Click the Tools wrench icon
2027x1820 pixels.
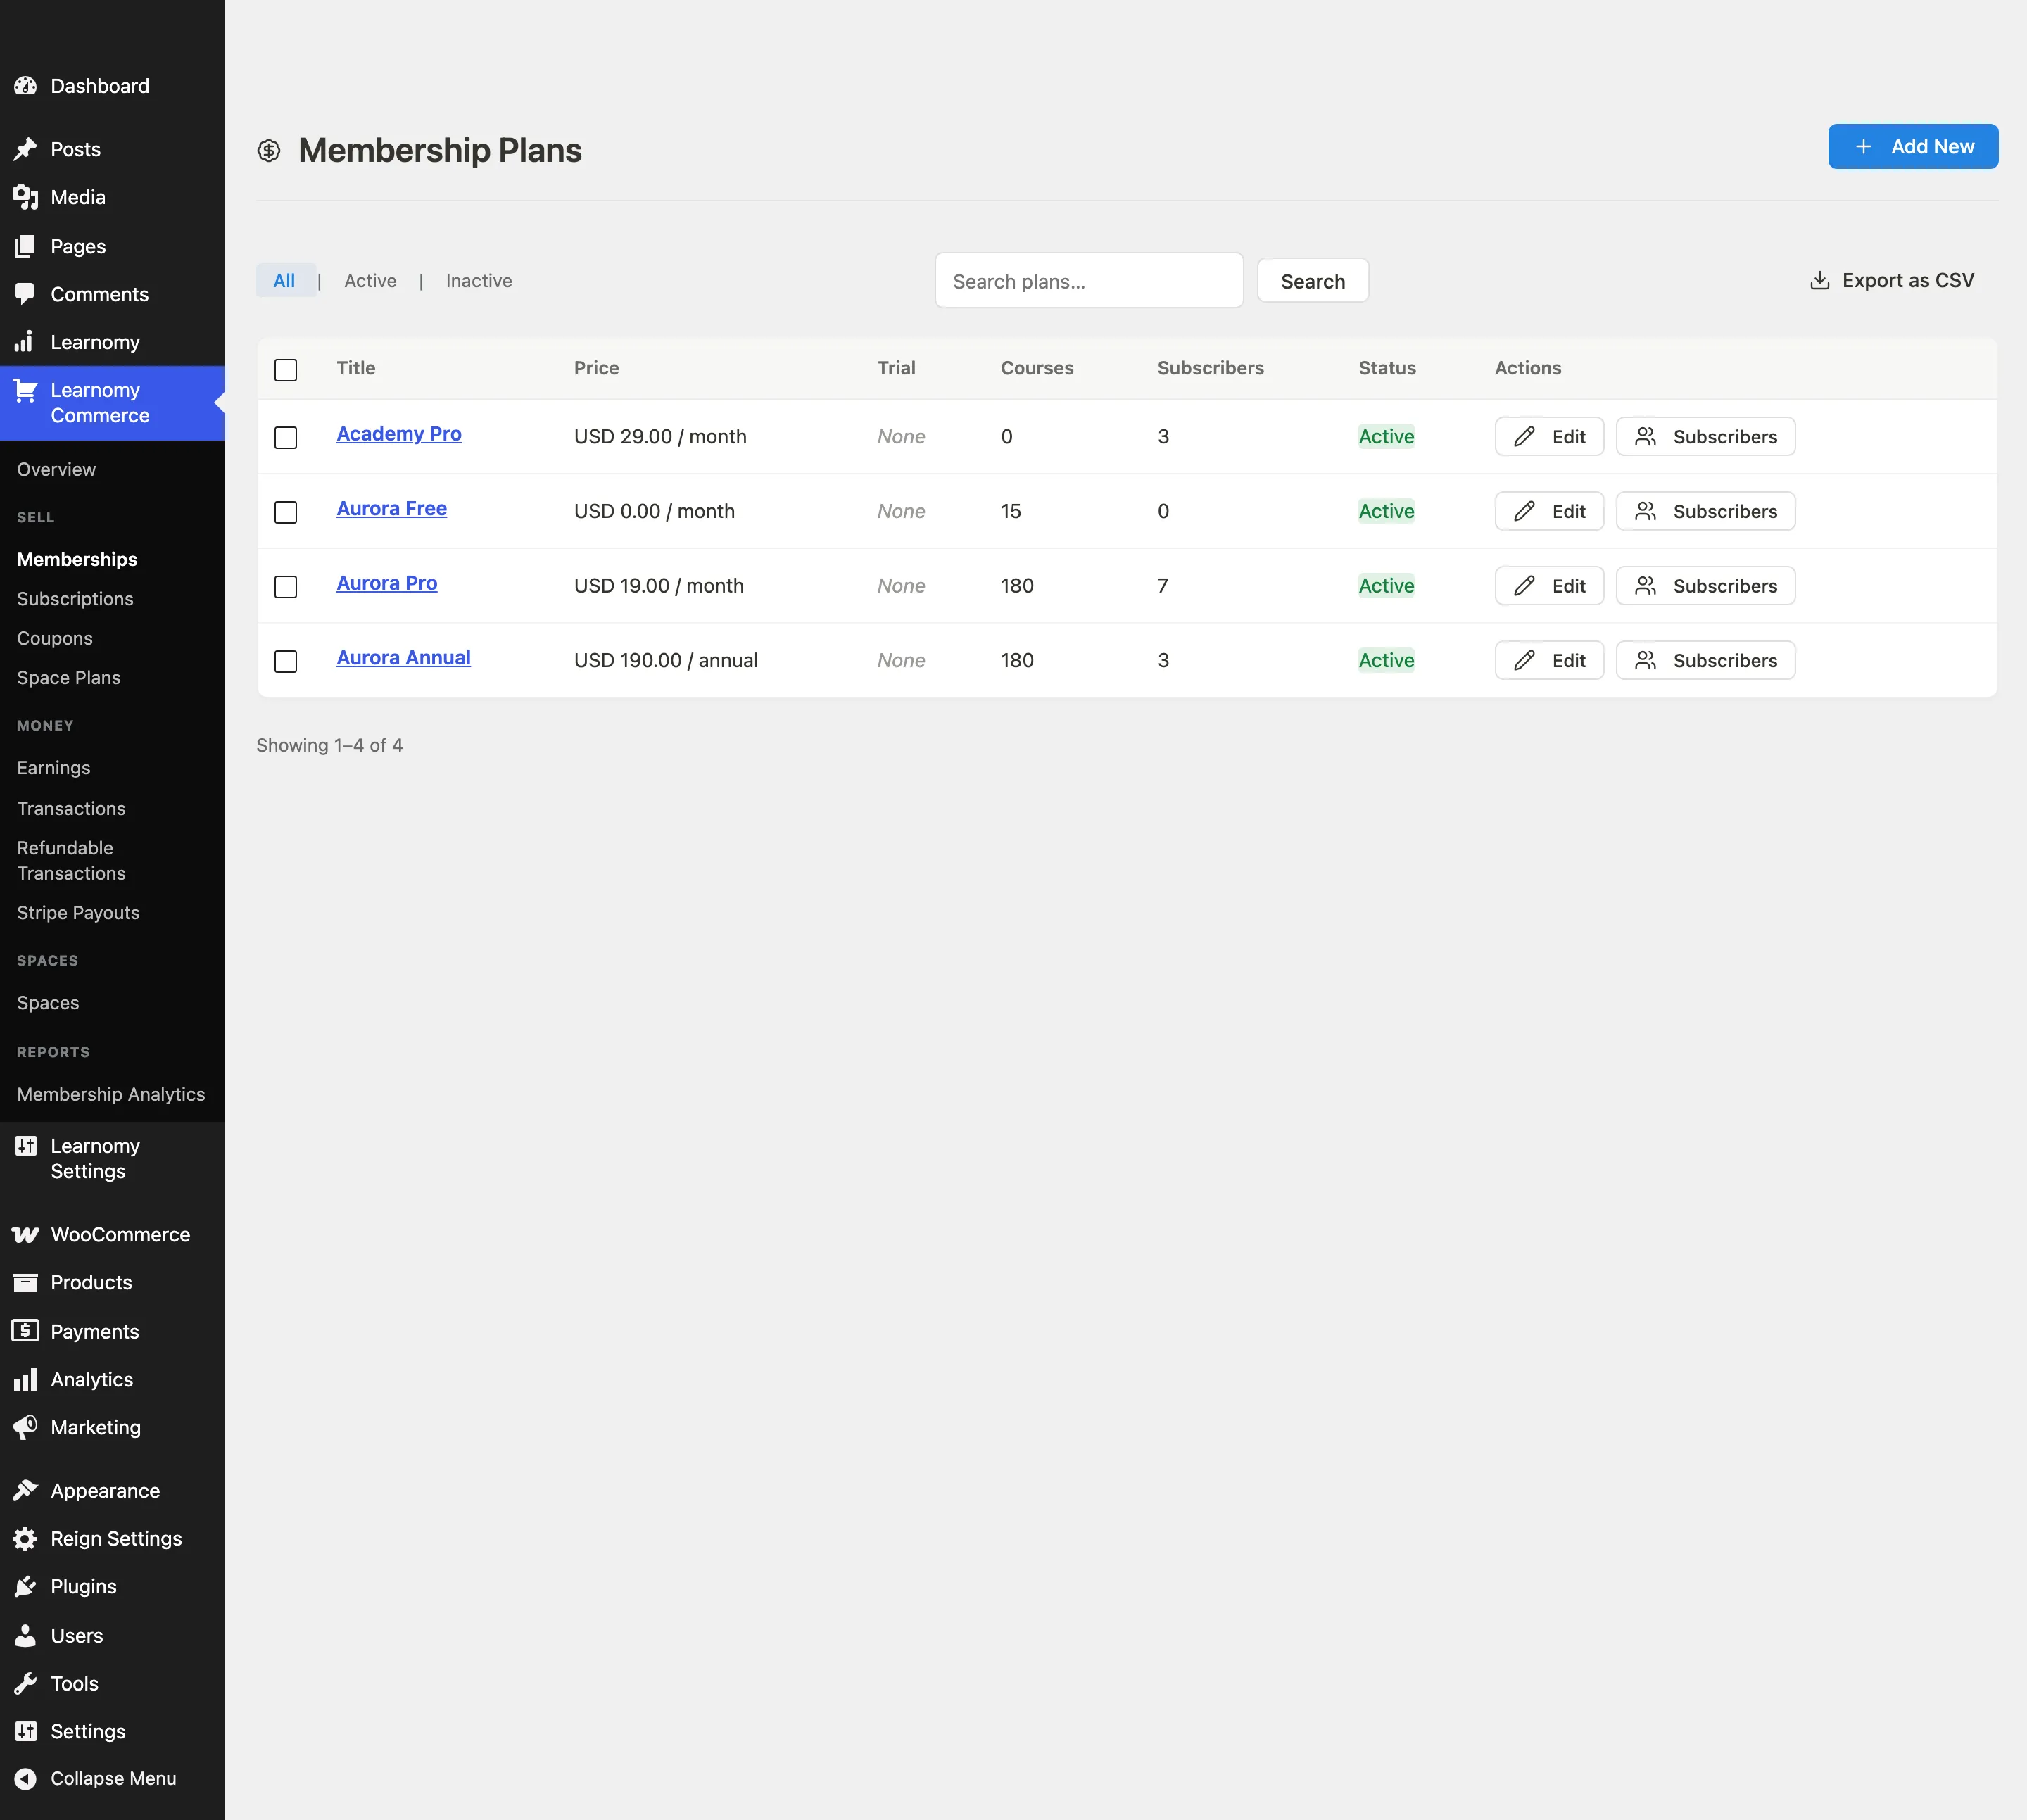point(25,1684)
